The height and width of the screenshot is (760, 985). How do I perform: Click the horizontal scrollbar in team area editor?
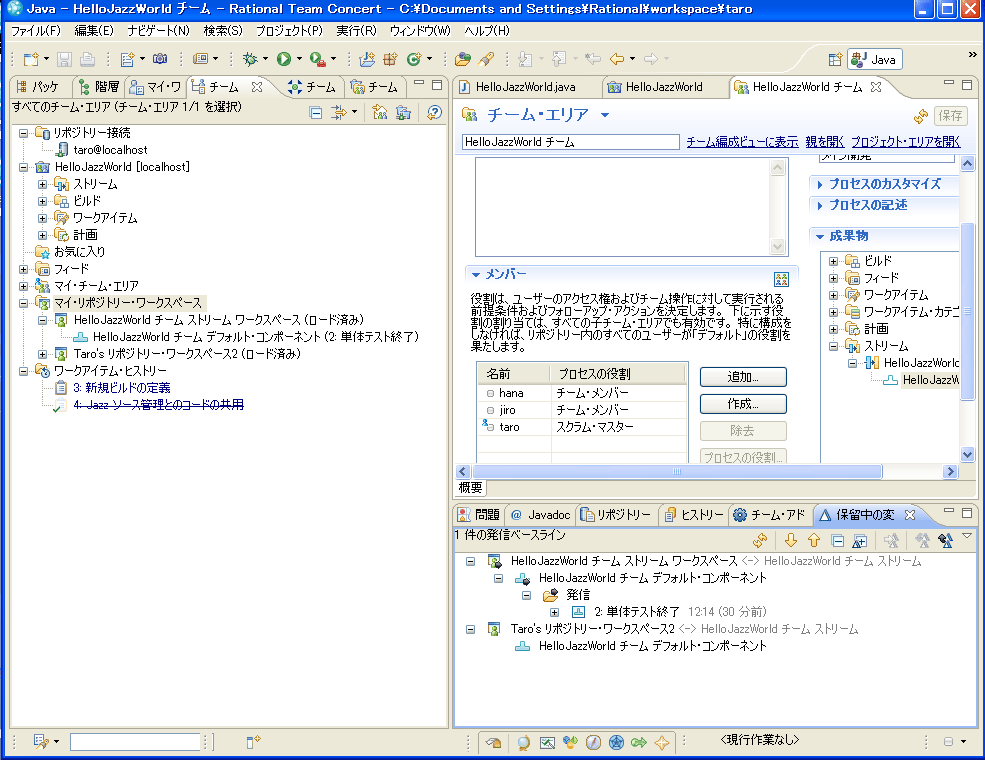[677, 472]
